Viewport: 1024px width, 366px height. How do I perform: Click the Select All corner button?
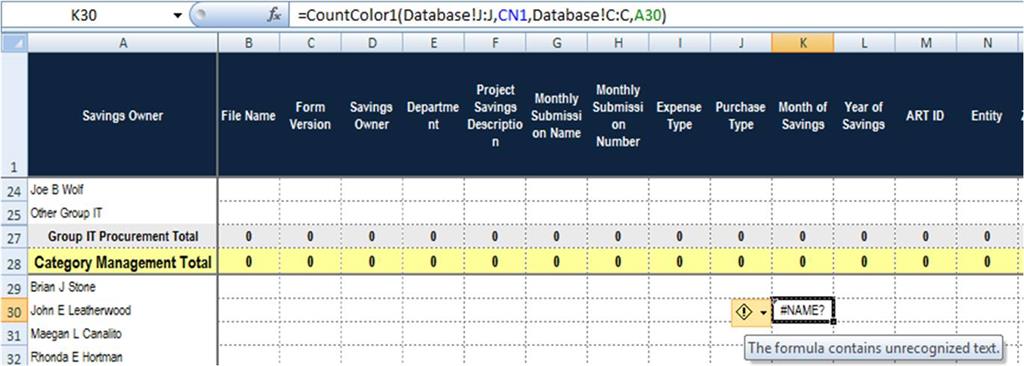click(14, 42)
